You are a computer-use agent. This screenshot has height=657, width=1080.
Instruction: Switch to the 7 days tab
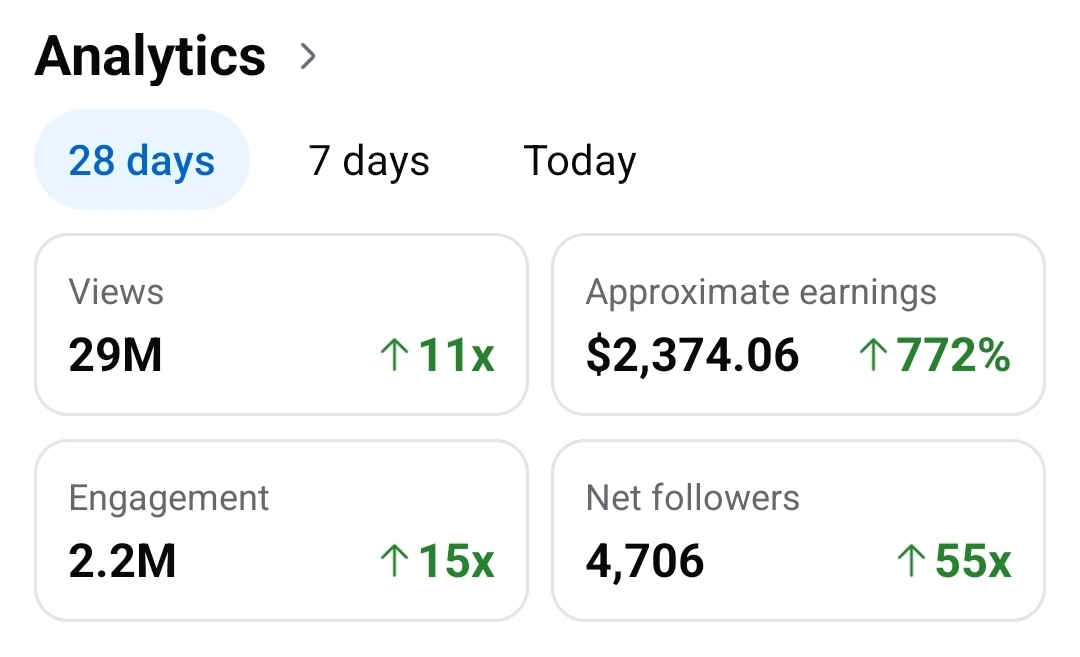[x=369, y=161]
